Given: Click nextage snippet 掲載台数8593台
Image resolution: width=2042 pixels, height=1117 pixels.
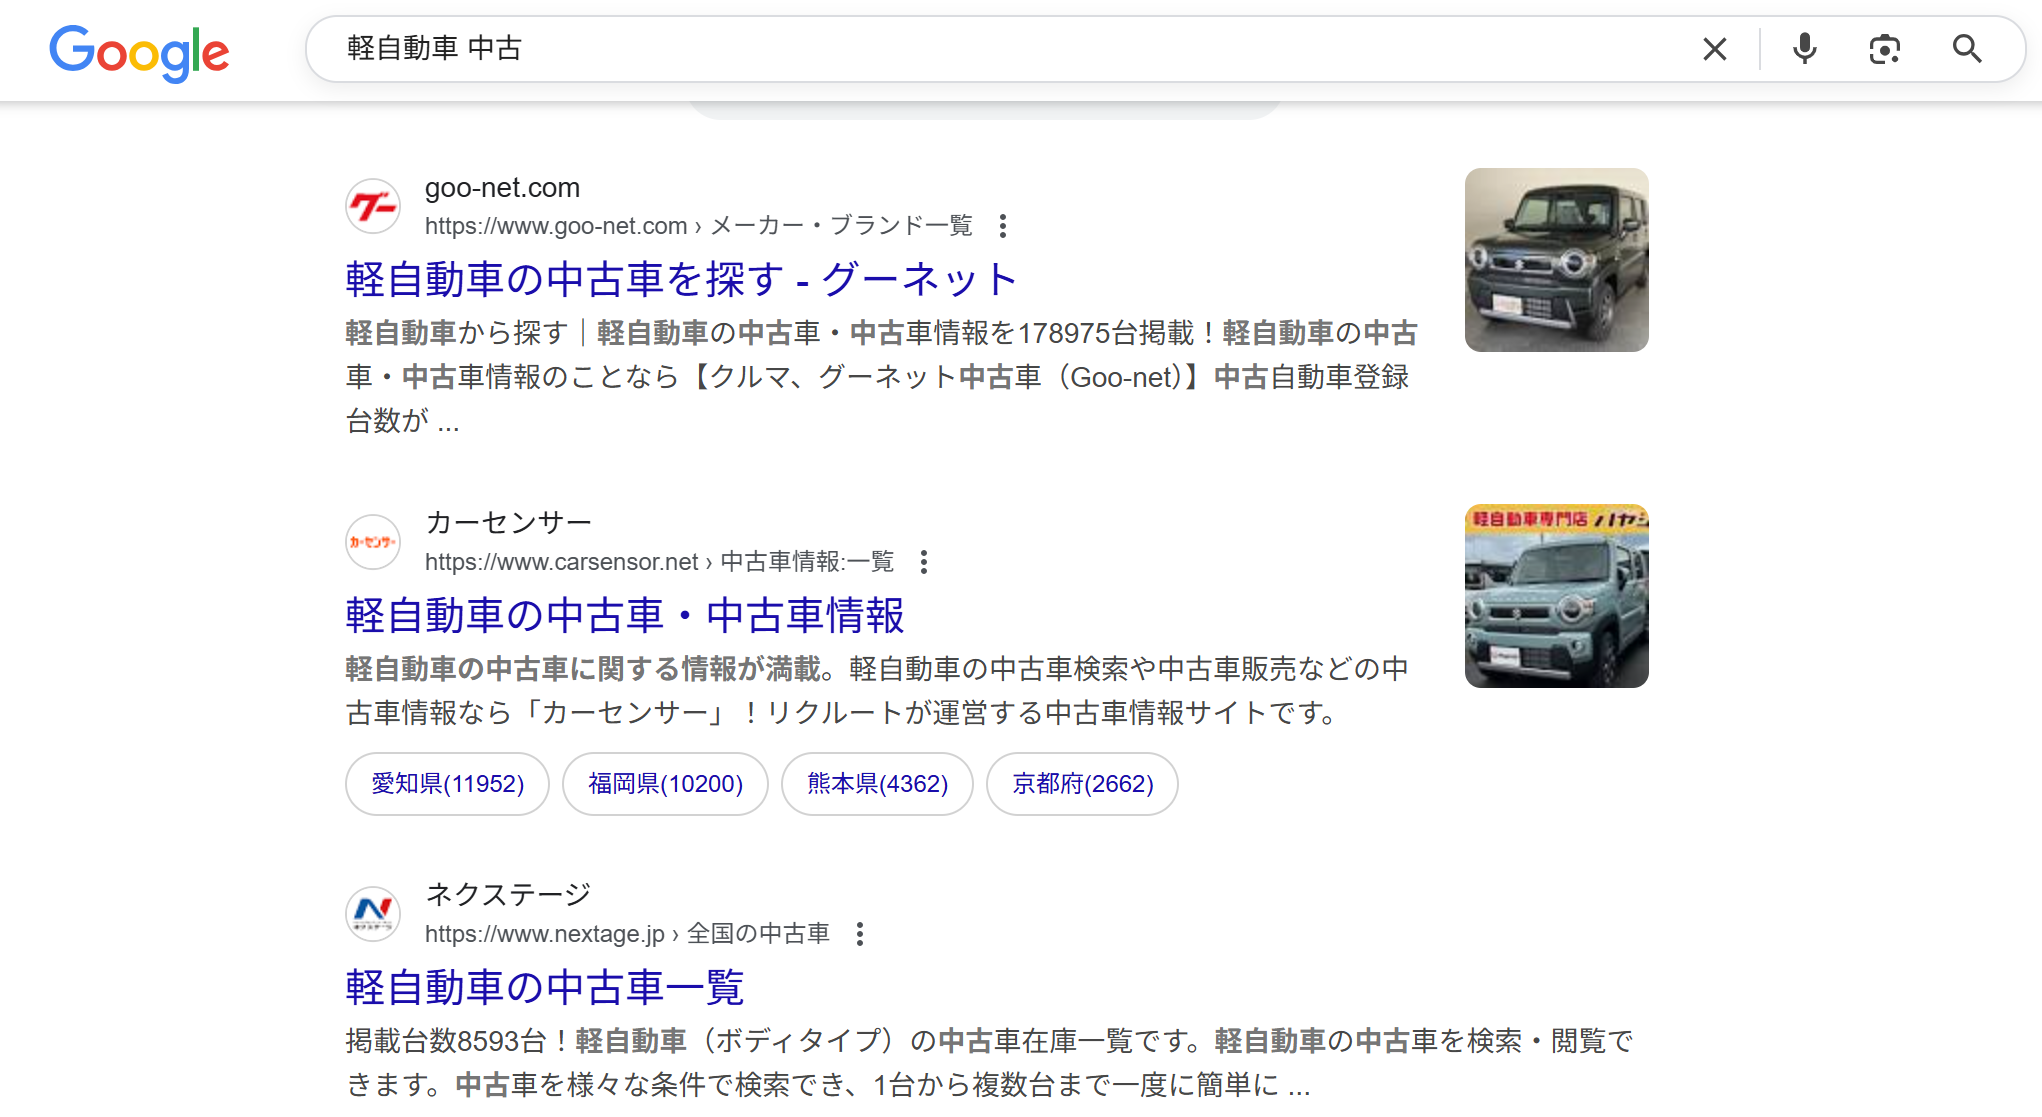Looking at the screenshot, I should tap(990, 1063).
